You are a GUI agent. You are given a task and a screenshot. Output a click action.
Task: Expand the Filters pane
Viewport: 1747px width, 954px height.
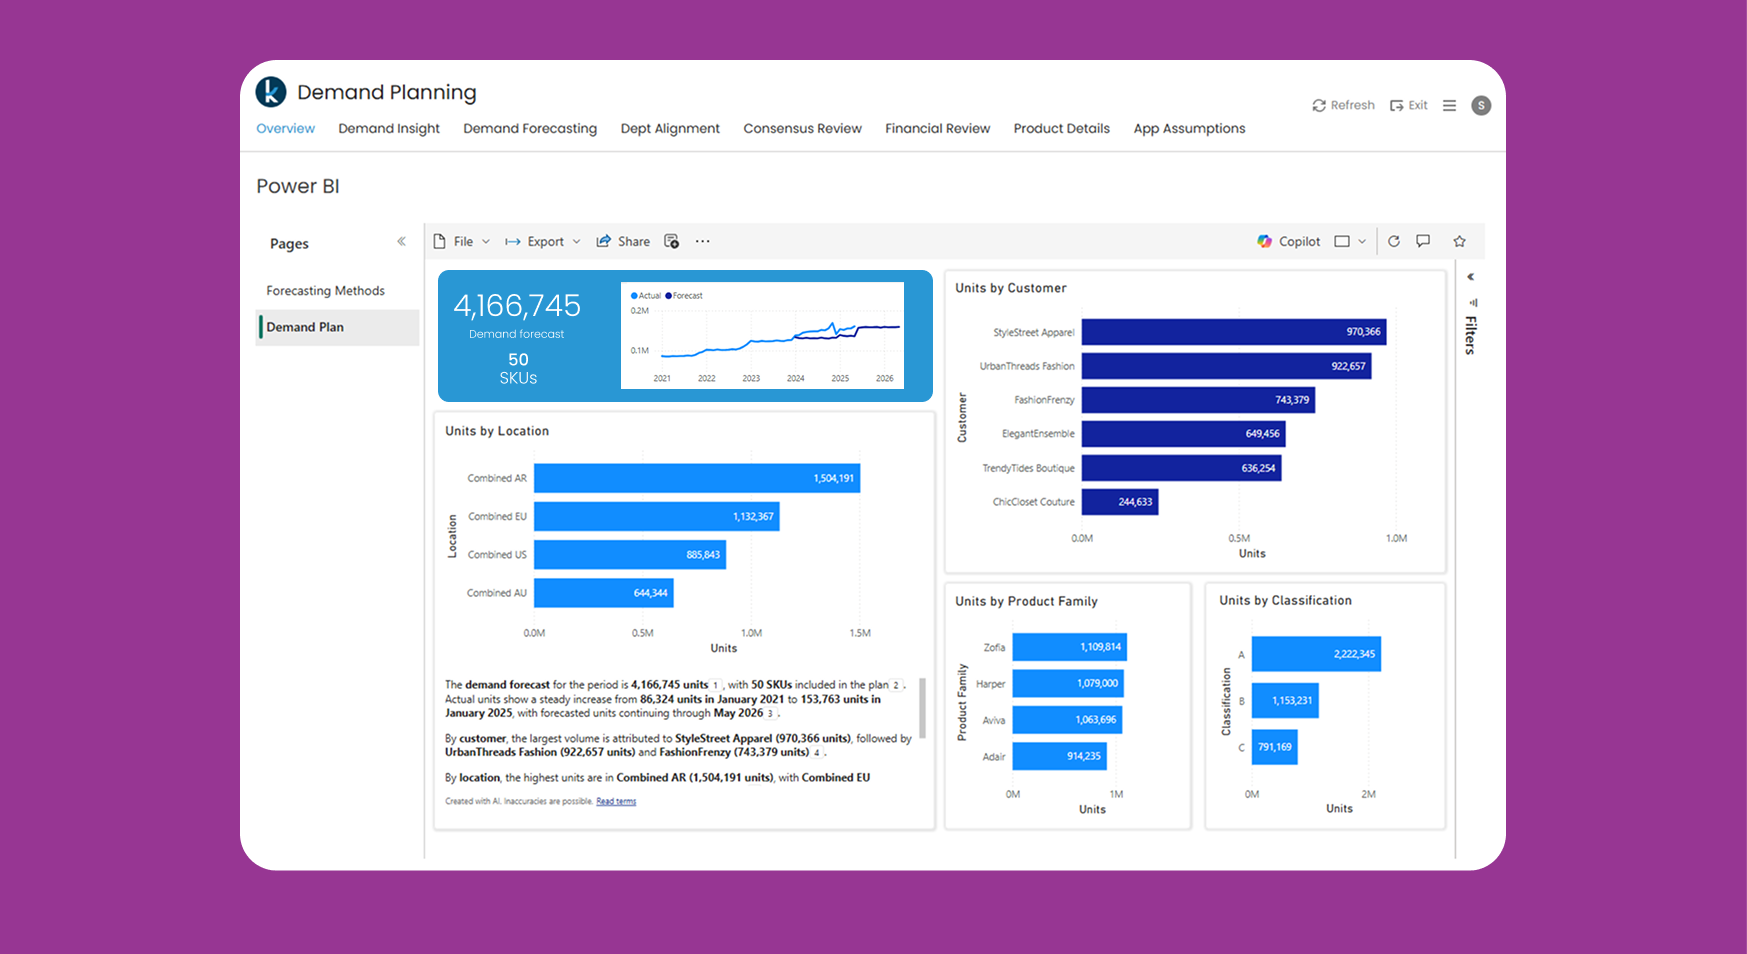click(1470, 277)
